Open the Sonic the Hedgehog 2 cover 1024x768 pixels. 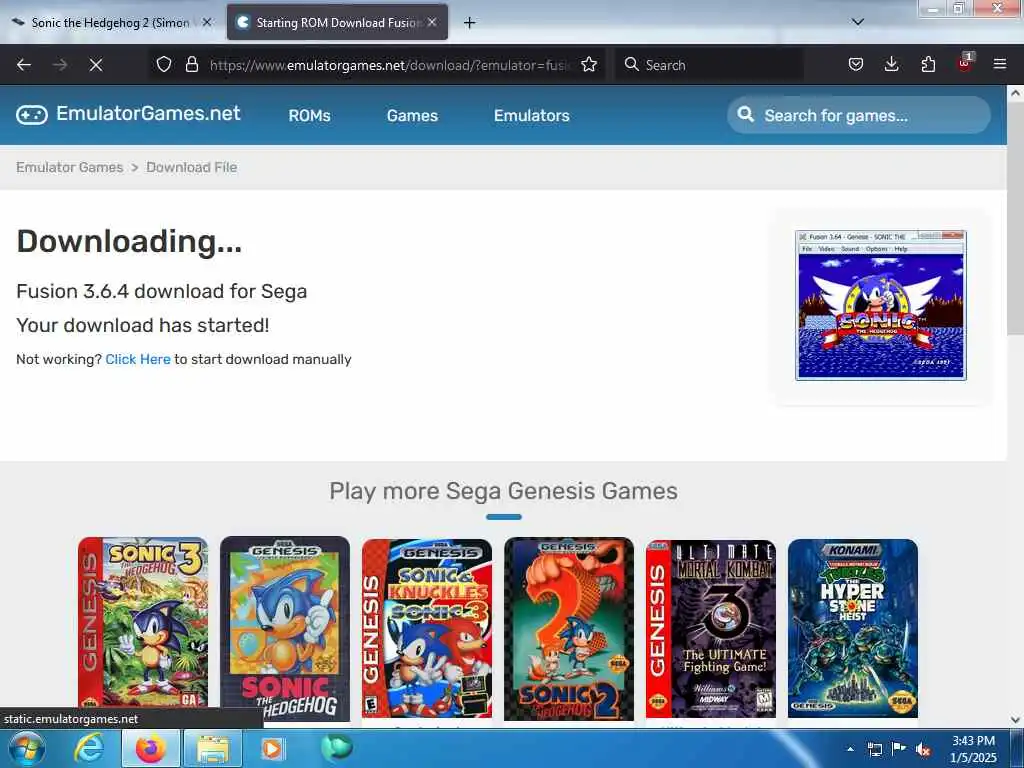point(569,629)
